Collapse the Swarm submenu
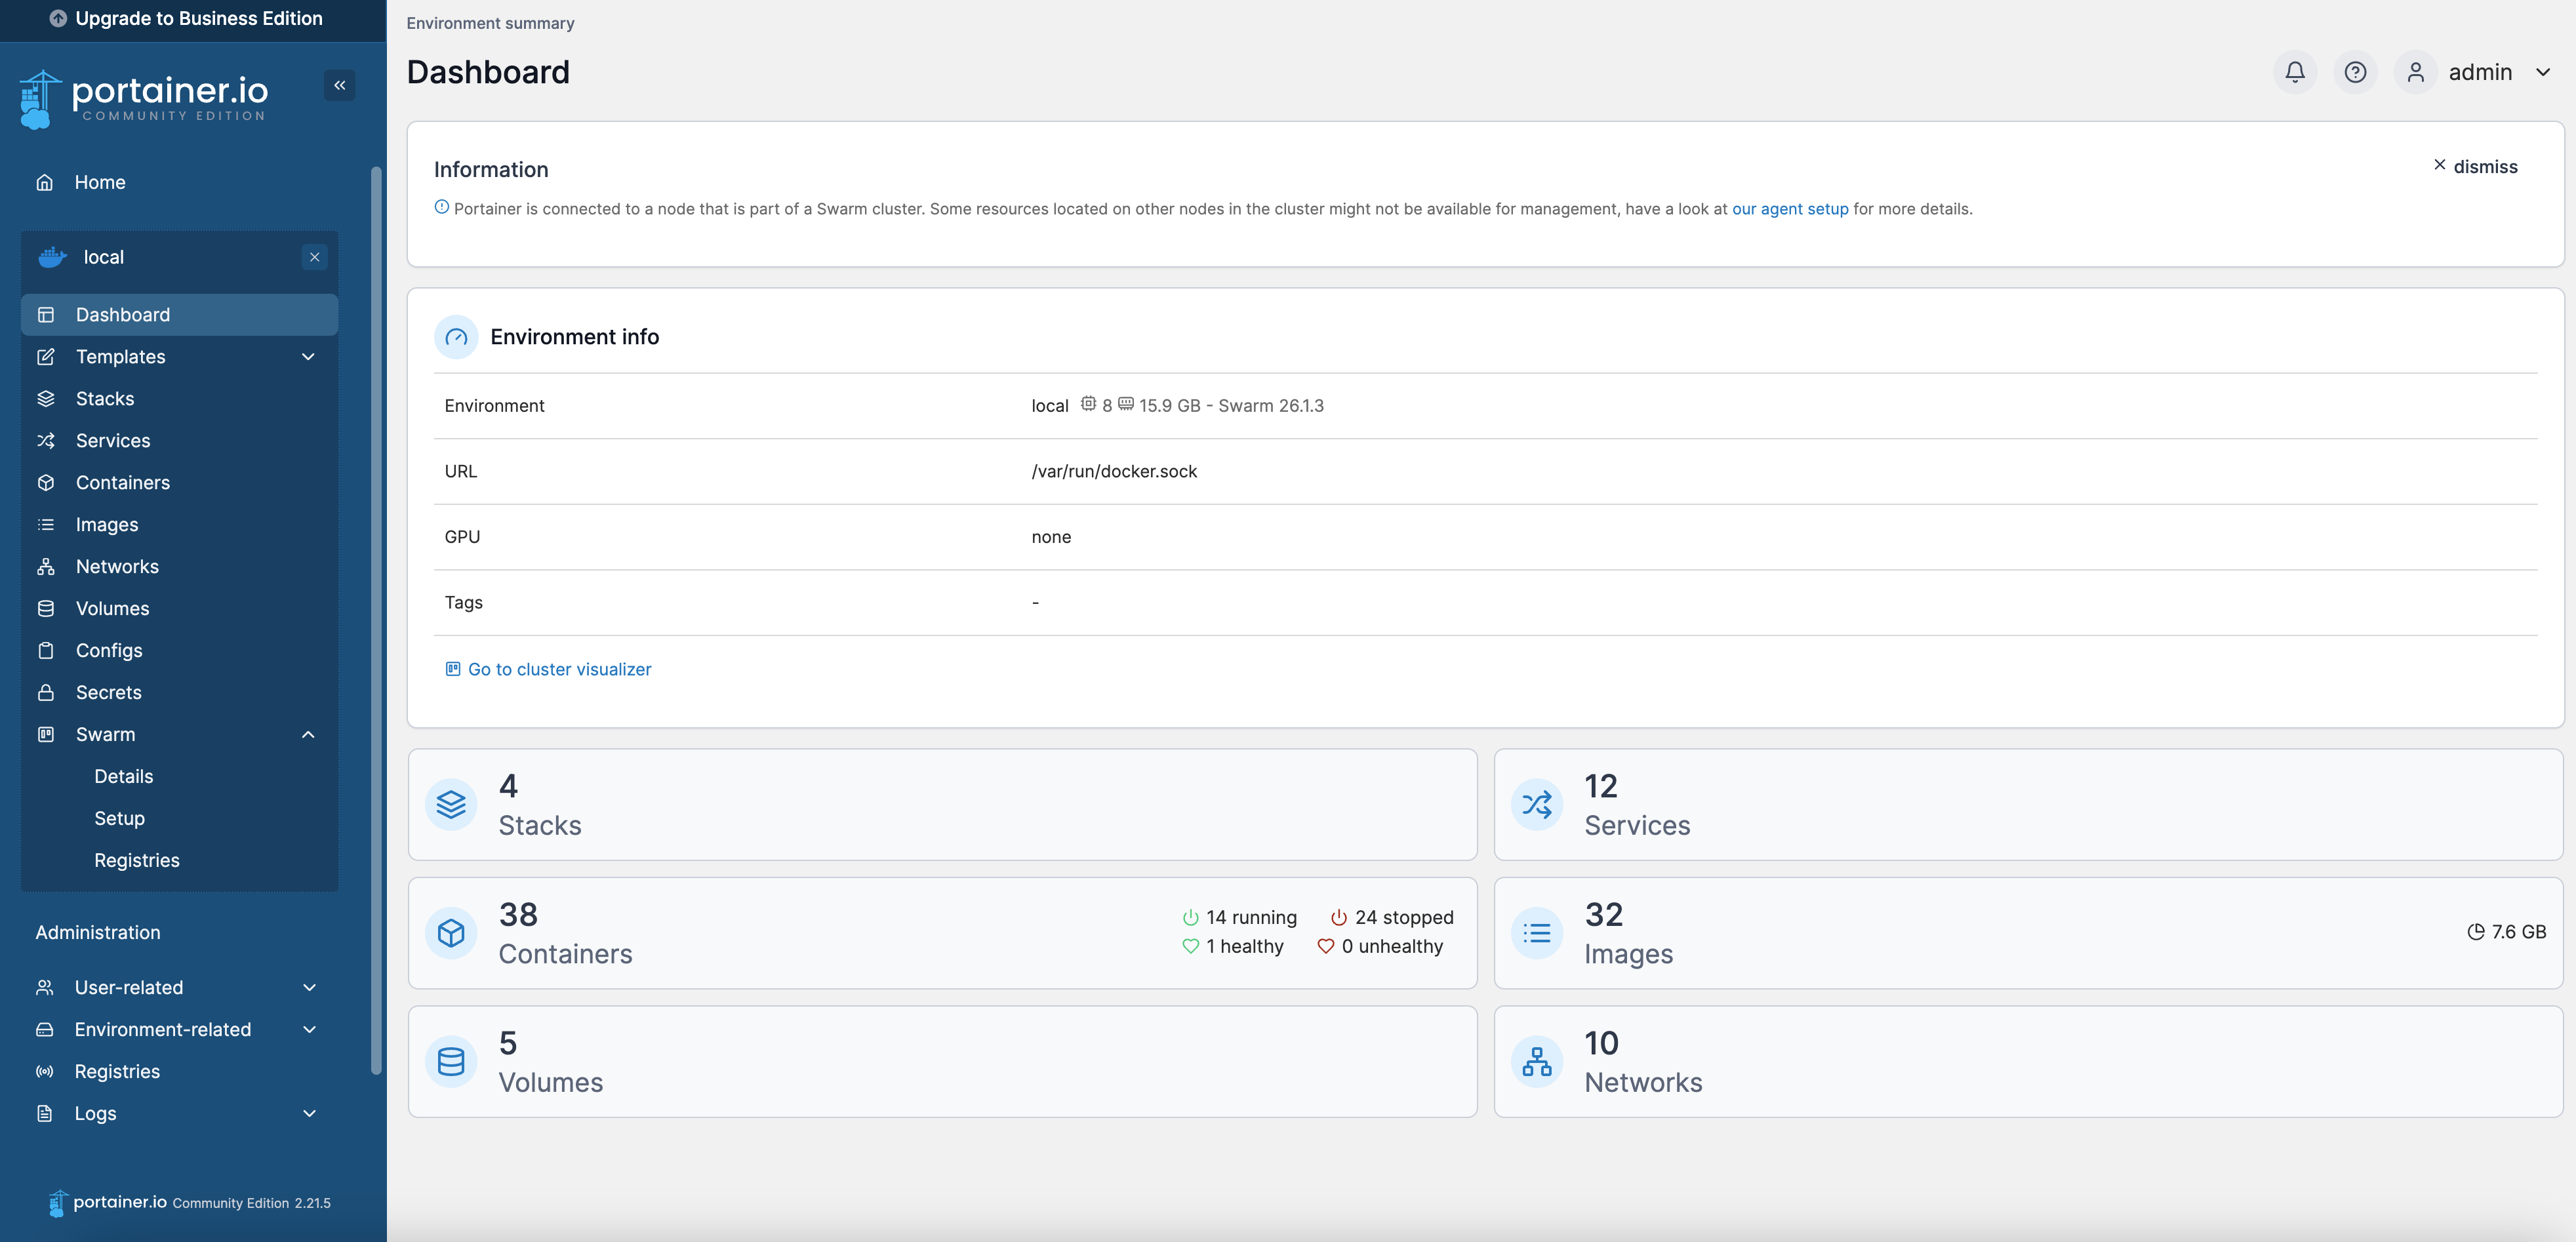The width and height of the screenshot is (2576, 1242). (308, 734)
